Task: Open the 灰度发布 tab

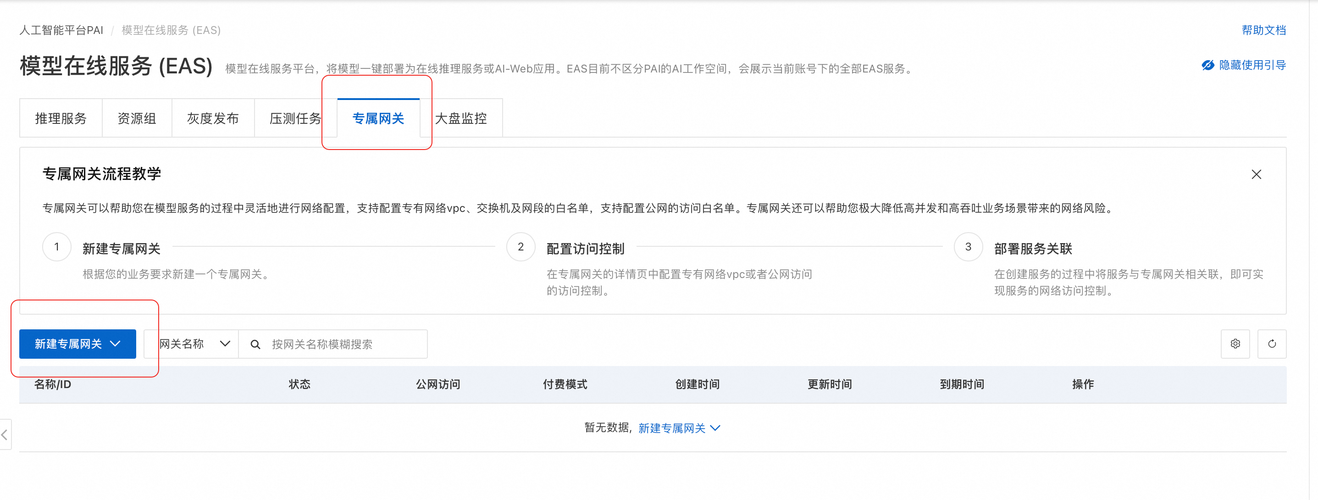Action: 213,118
